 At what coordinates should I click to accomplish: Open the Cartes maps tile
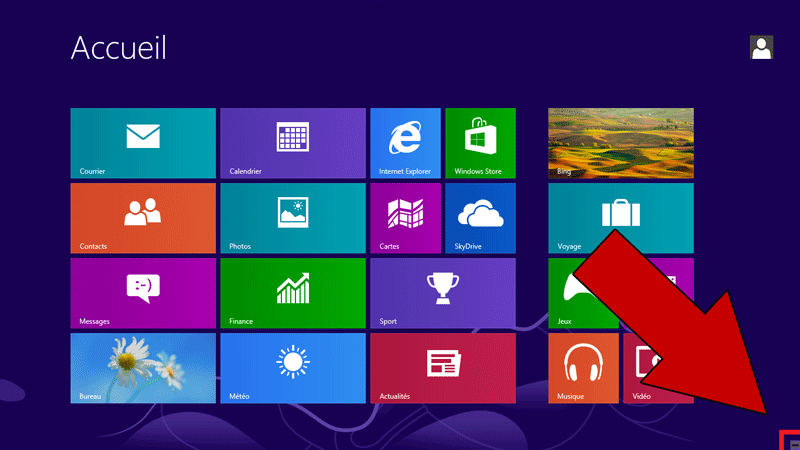click(x=404, y=218)
